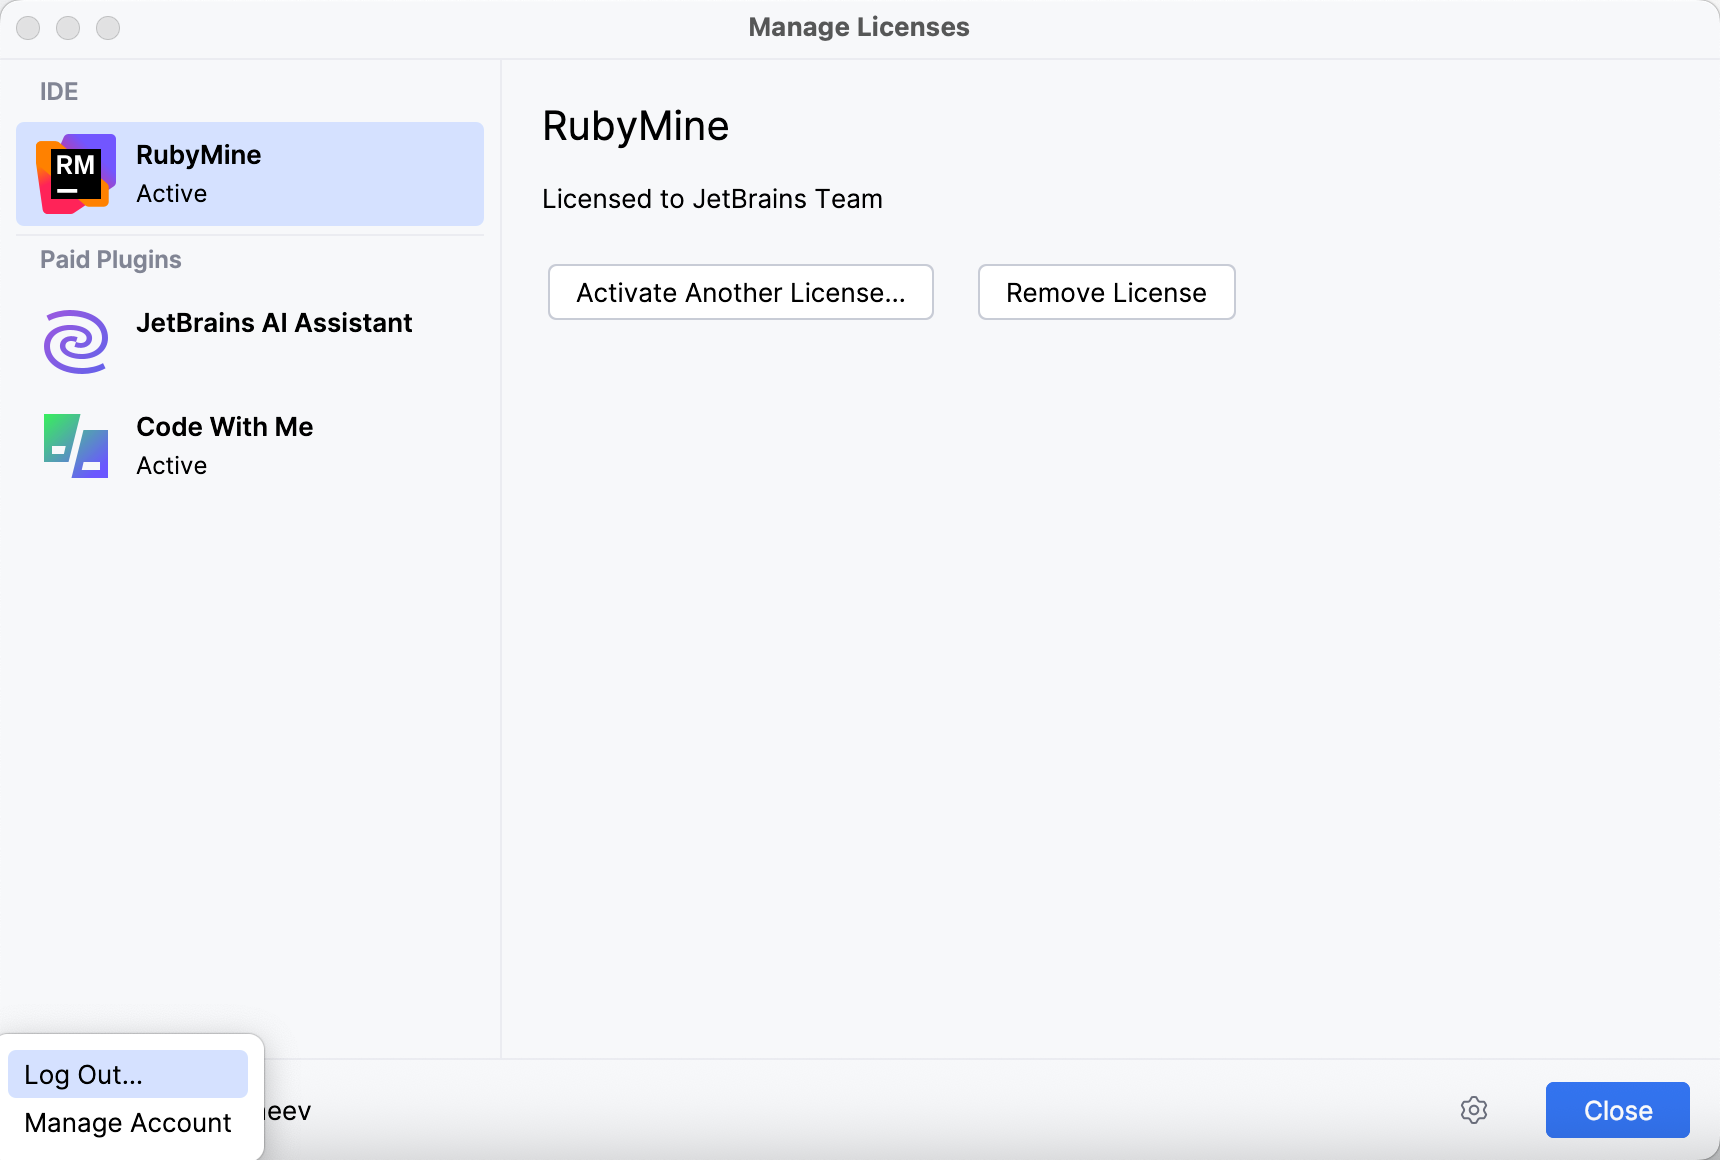Click the Paid Plugins section header
The height and width of the screenshot is (1160, 1720).
tap(110, 259)
